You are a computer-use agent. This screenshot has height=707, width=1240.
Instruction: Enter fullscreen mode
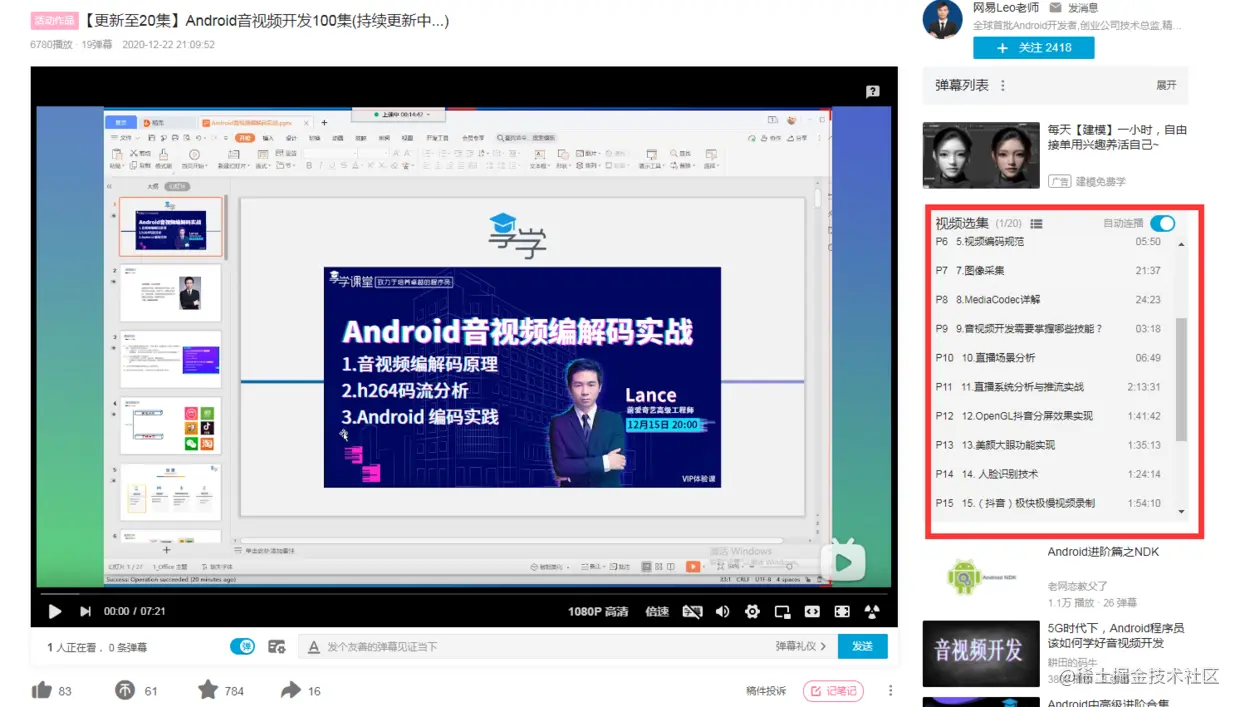point(872,611)
